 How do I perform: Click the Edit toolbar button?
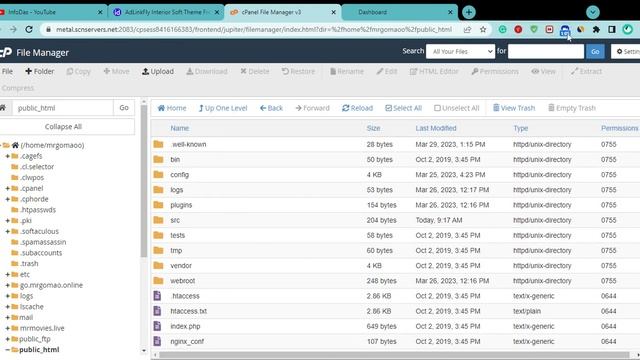coord(387,71)
